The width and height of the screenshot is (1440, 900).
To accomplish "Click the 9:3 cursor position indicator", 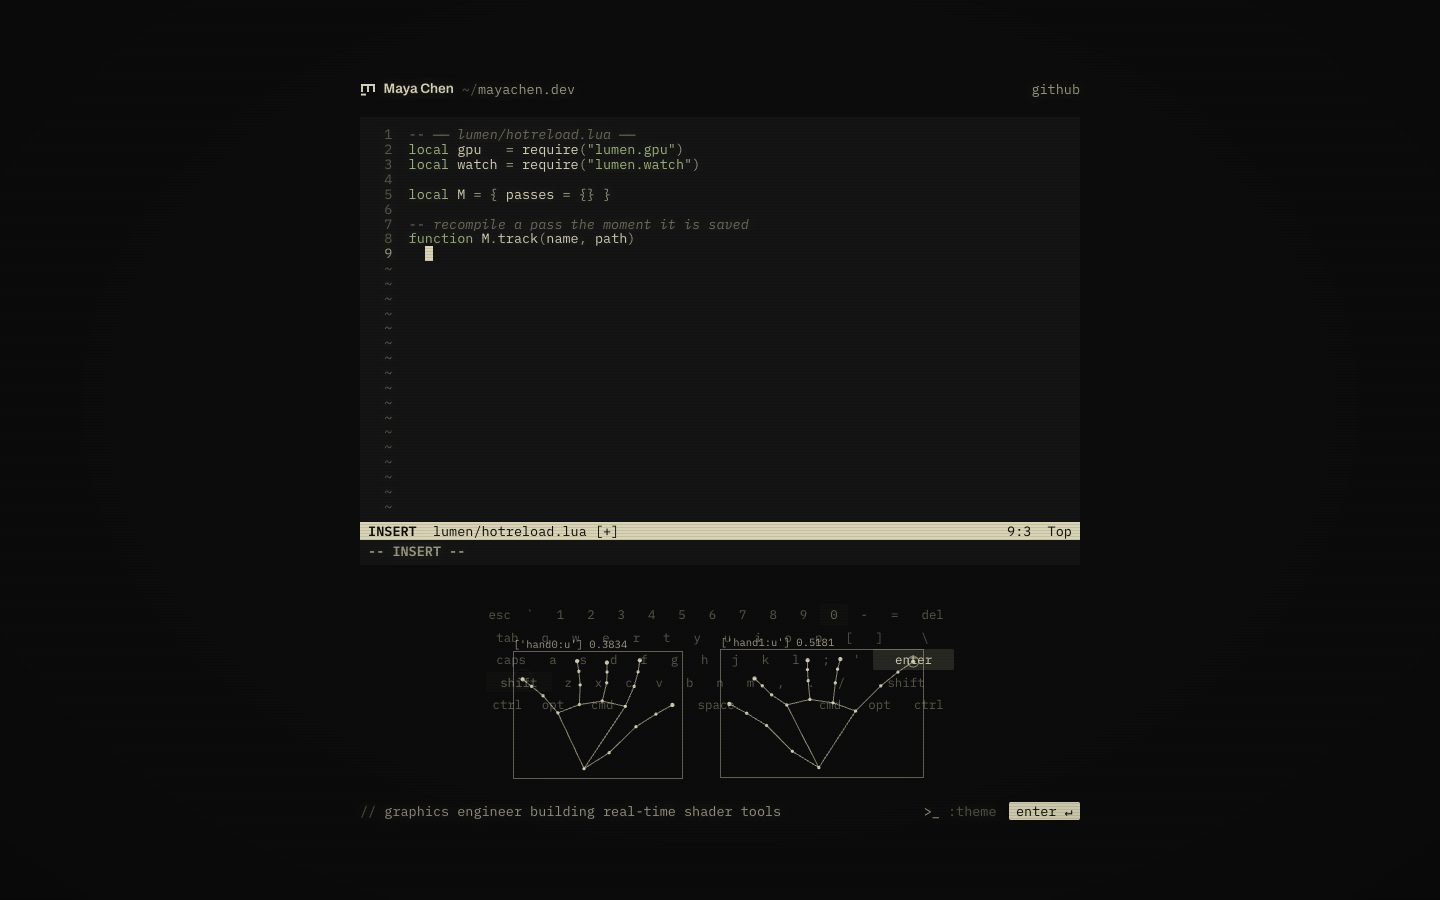I will tap(1019, 531).
